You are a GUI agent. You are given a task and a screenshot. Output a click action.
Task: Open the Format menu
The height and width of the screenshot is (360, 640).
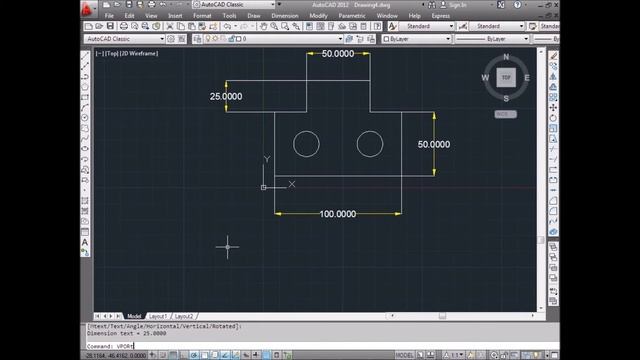[x=202, y=16]
